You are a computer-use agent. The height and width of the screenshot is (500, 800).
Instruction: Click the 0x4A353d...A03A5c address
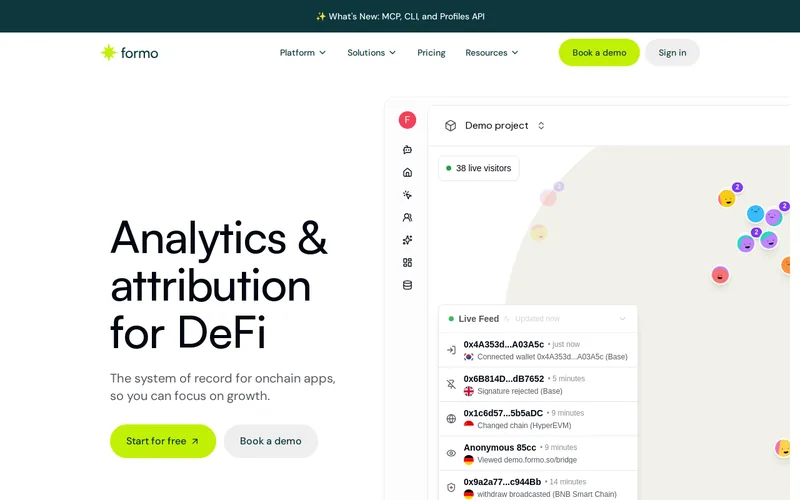pyautogui.click(x=504, y=344)
